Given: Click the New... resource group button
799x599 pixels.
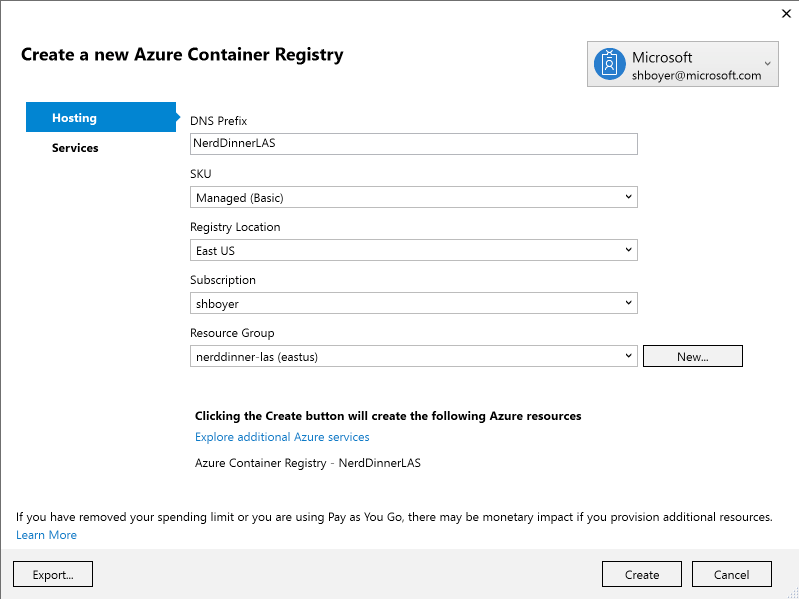Looking at the screenshot, I should [693, 356].
